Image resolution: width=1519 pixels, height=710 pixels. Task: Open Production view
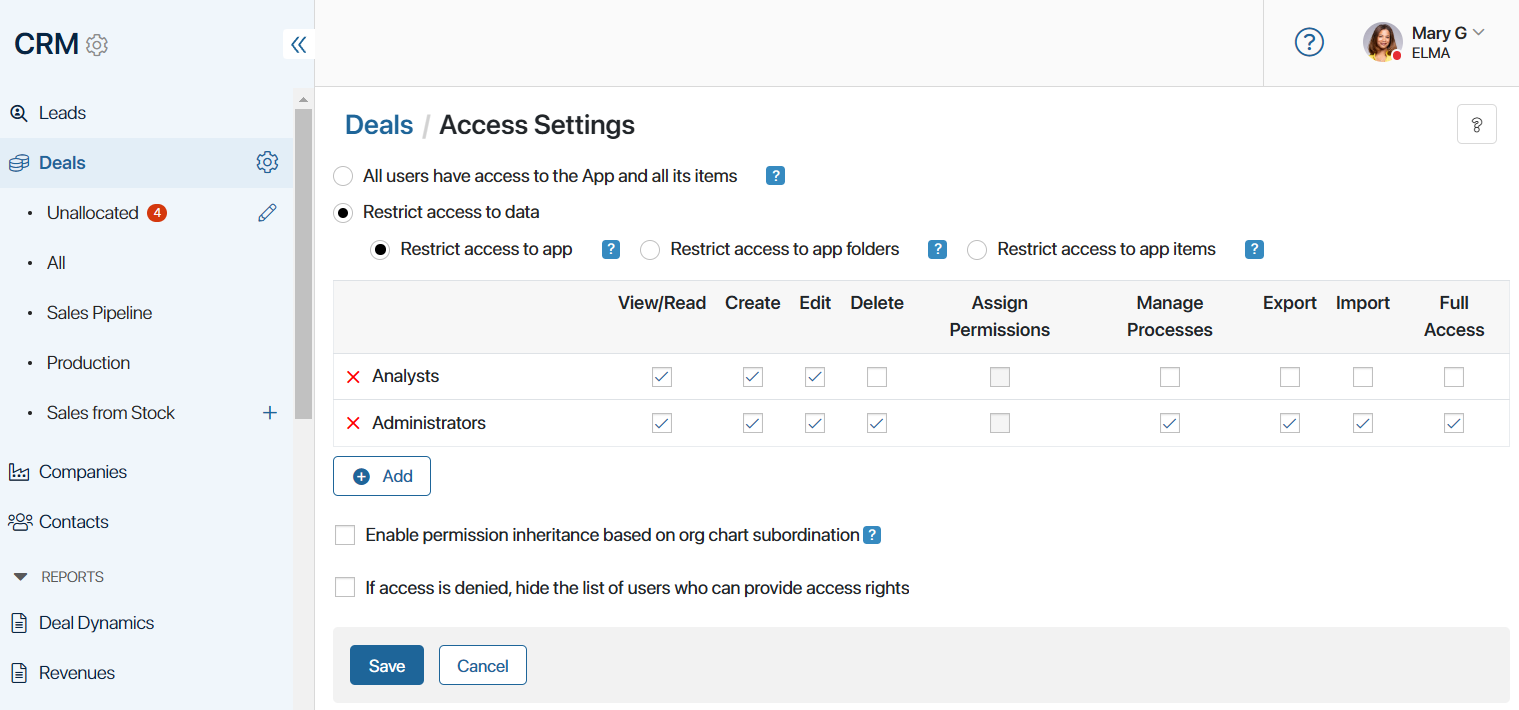click(88, 363)
